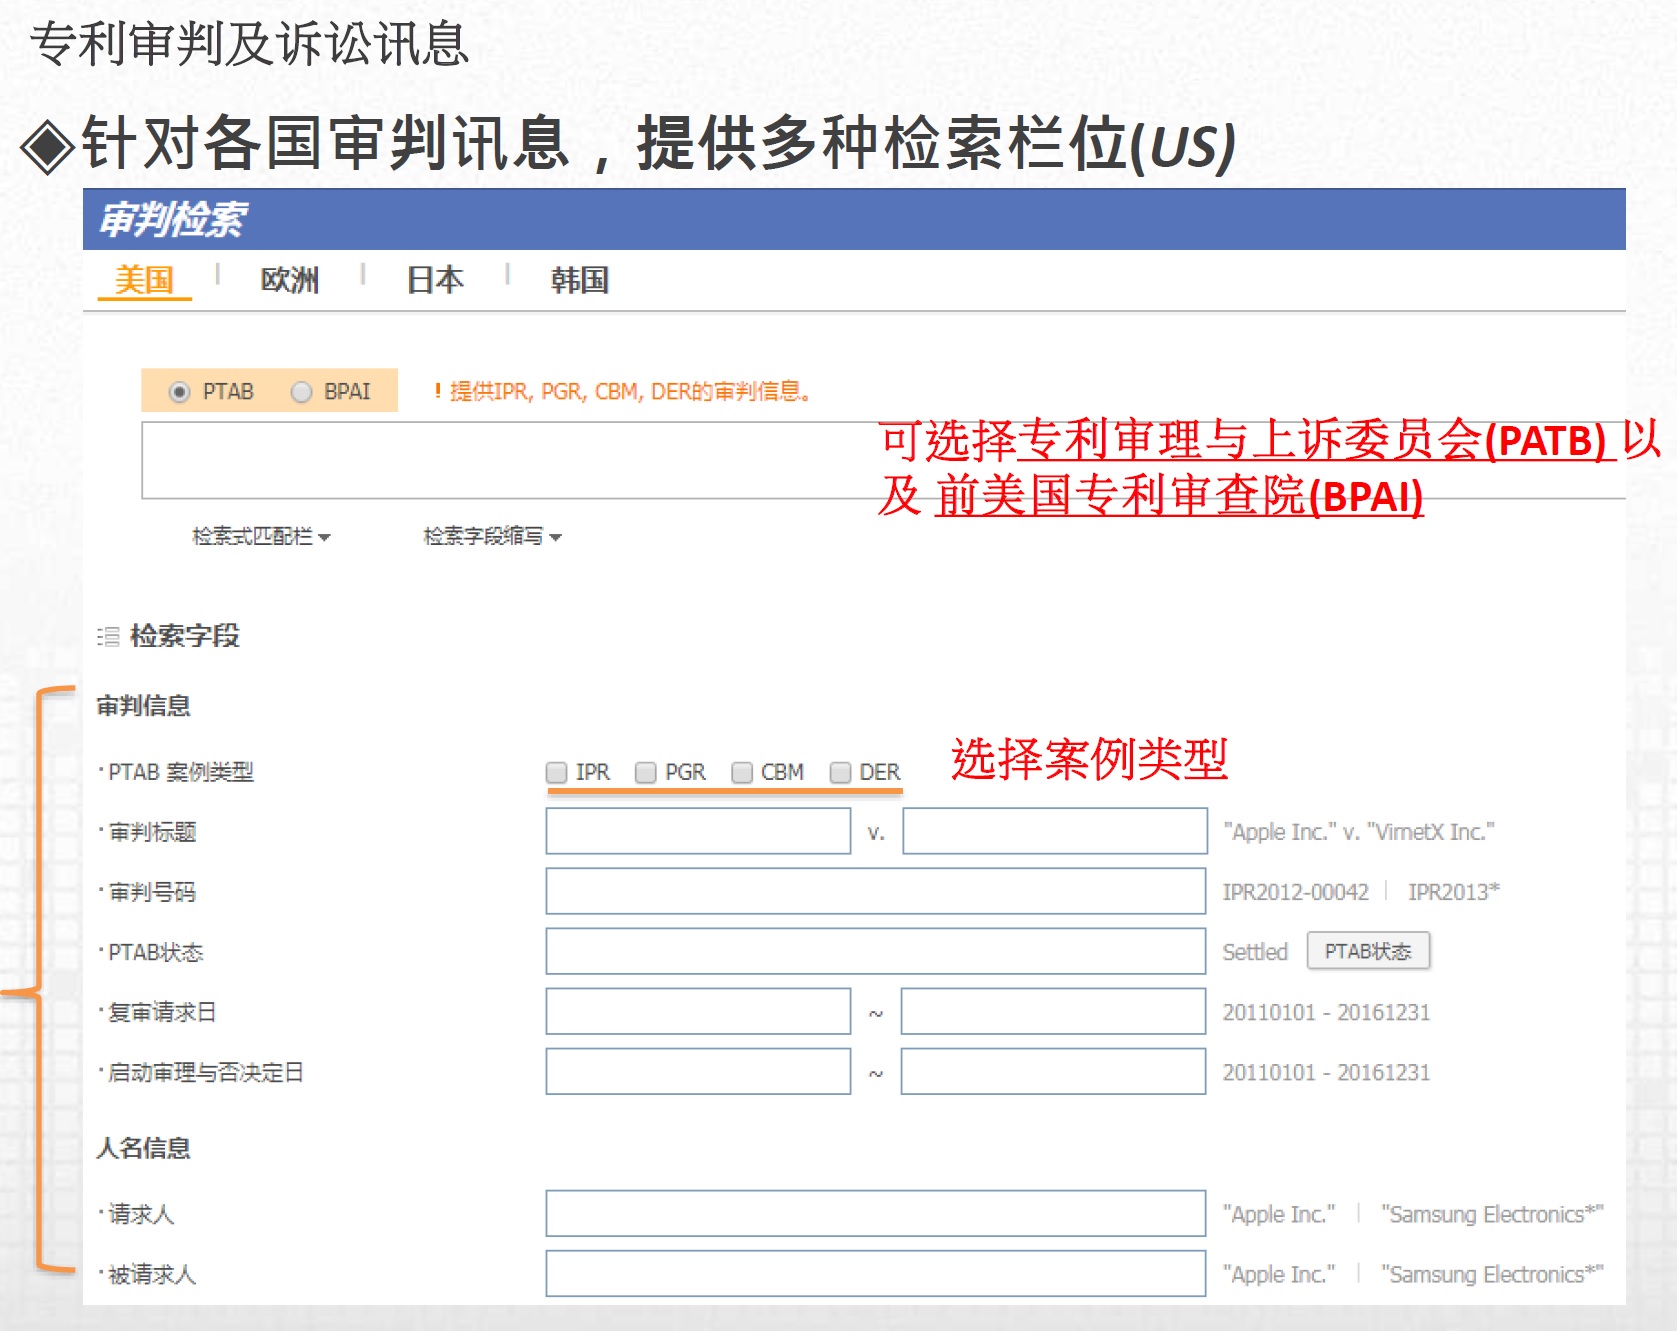The image size is (1677, 1331).
Task: Click the 人名信息 section heading
Action: [143, 1148]
